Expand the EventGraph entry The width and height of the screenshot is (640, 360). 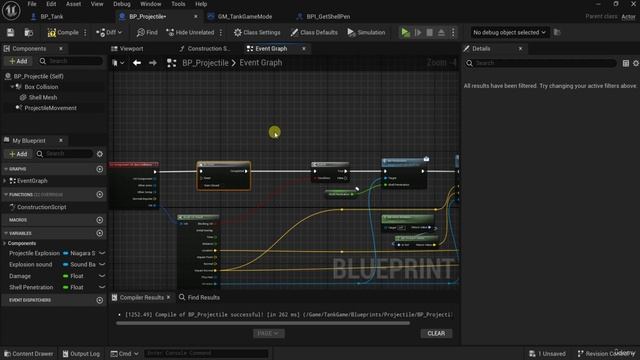5,181
